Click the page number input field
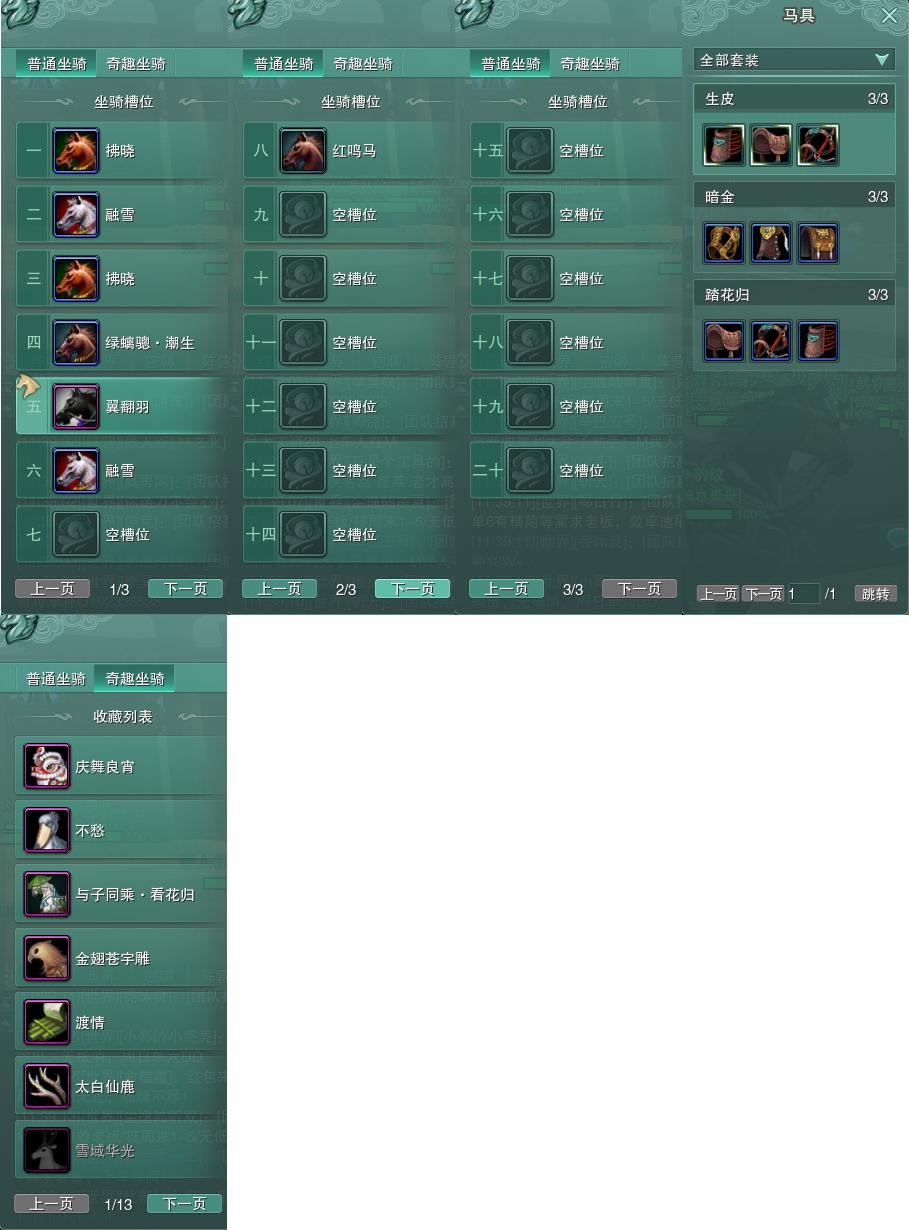The height and width of the screenshot is (1230, 909). [x=803, y=594]
